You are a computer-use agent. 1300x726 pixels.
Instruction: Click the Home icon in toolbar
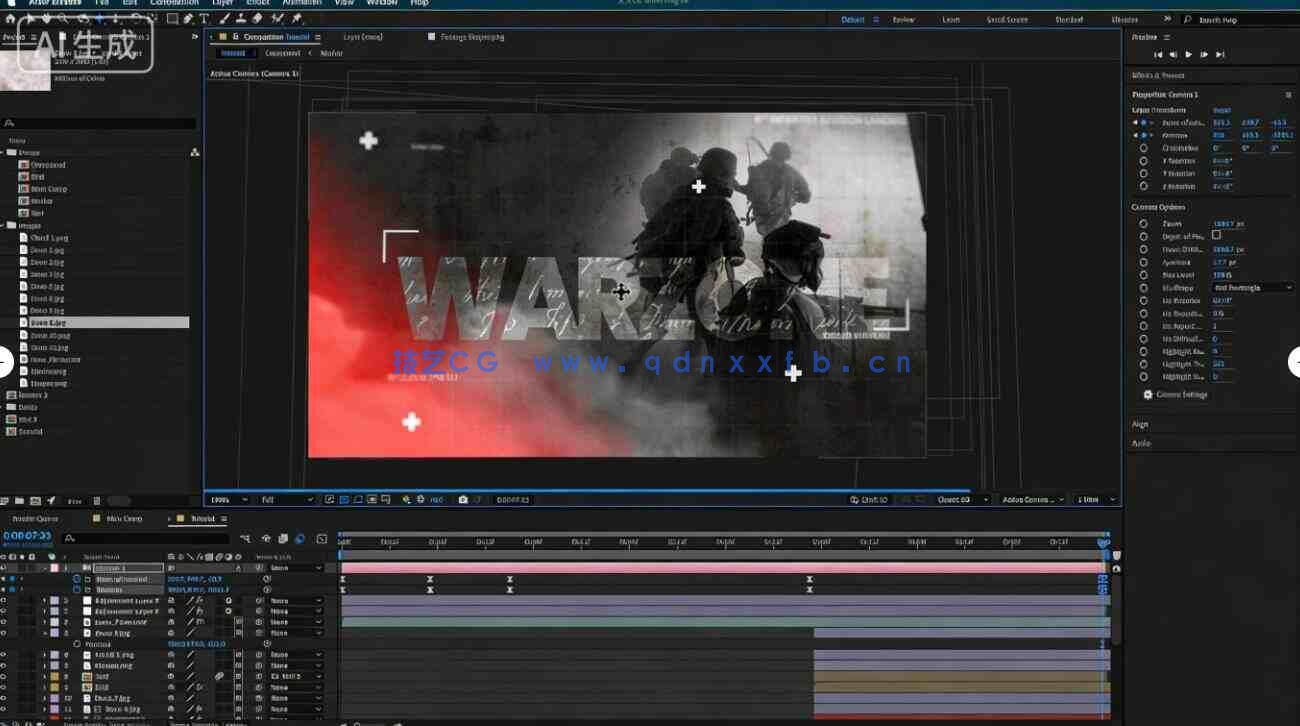(x=10, y=18)
